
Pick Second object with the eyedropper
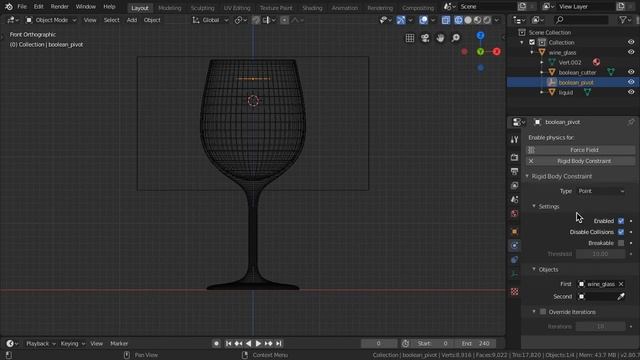pos(620,296)
